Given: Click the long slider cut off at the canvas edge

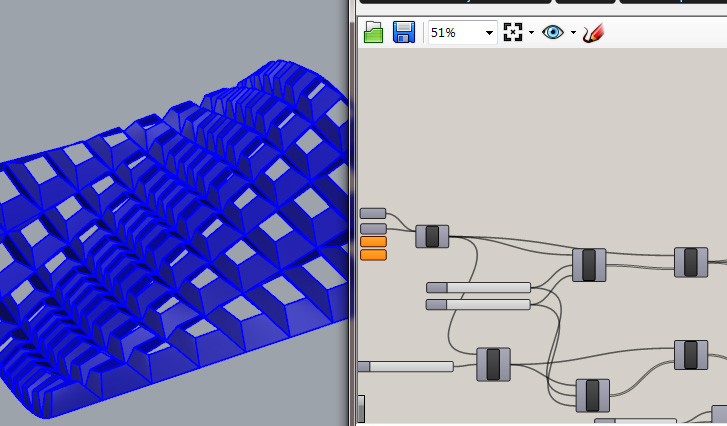Looking at the screenshot, I should (406, 367).
